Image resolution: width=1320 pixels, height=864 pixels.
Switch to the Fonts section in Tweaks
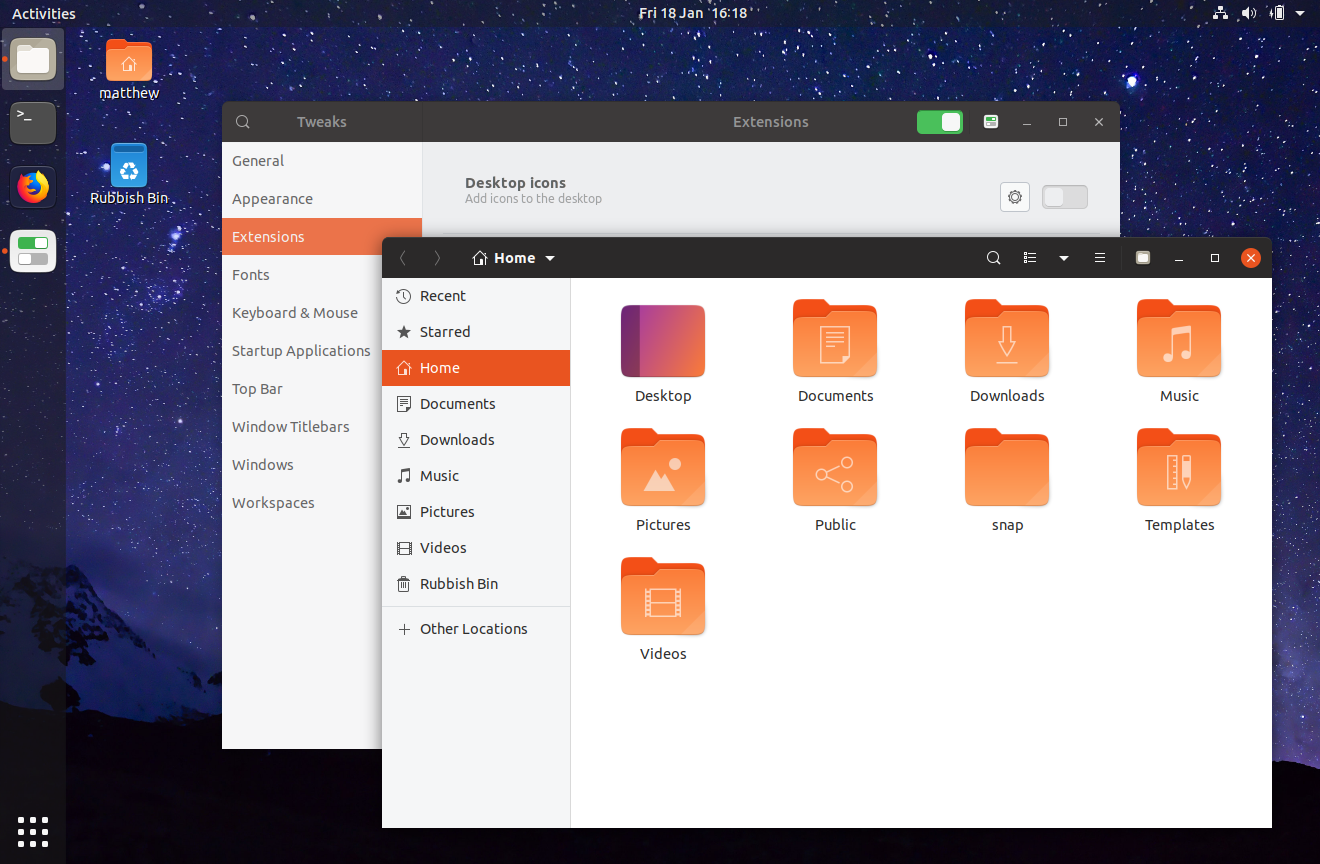[251, 275]
